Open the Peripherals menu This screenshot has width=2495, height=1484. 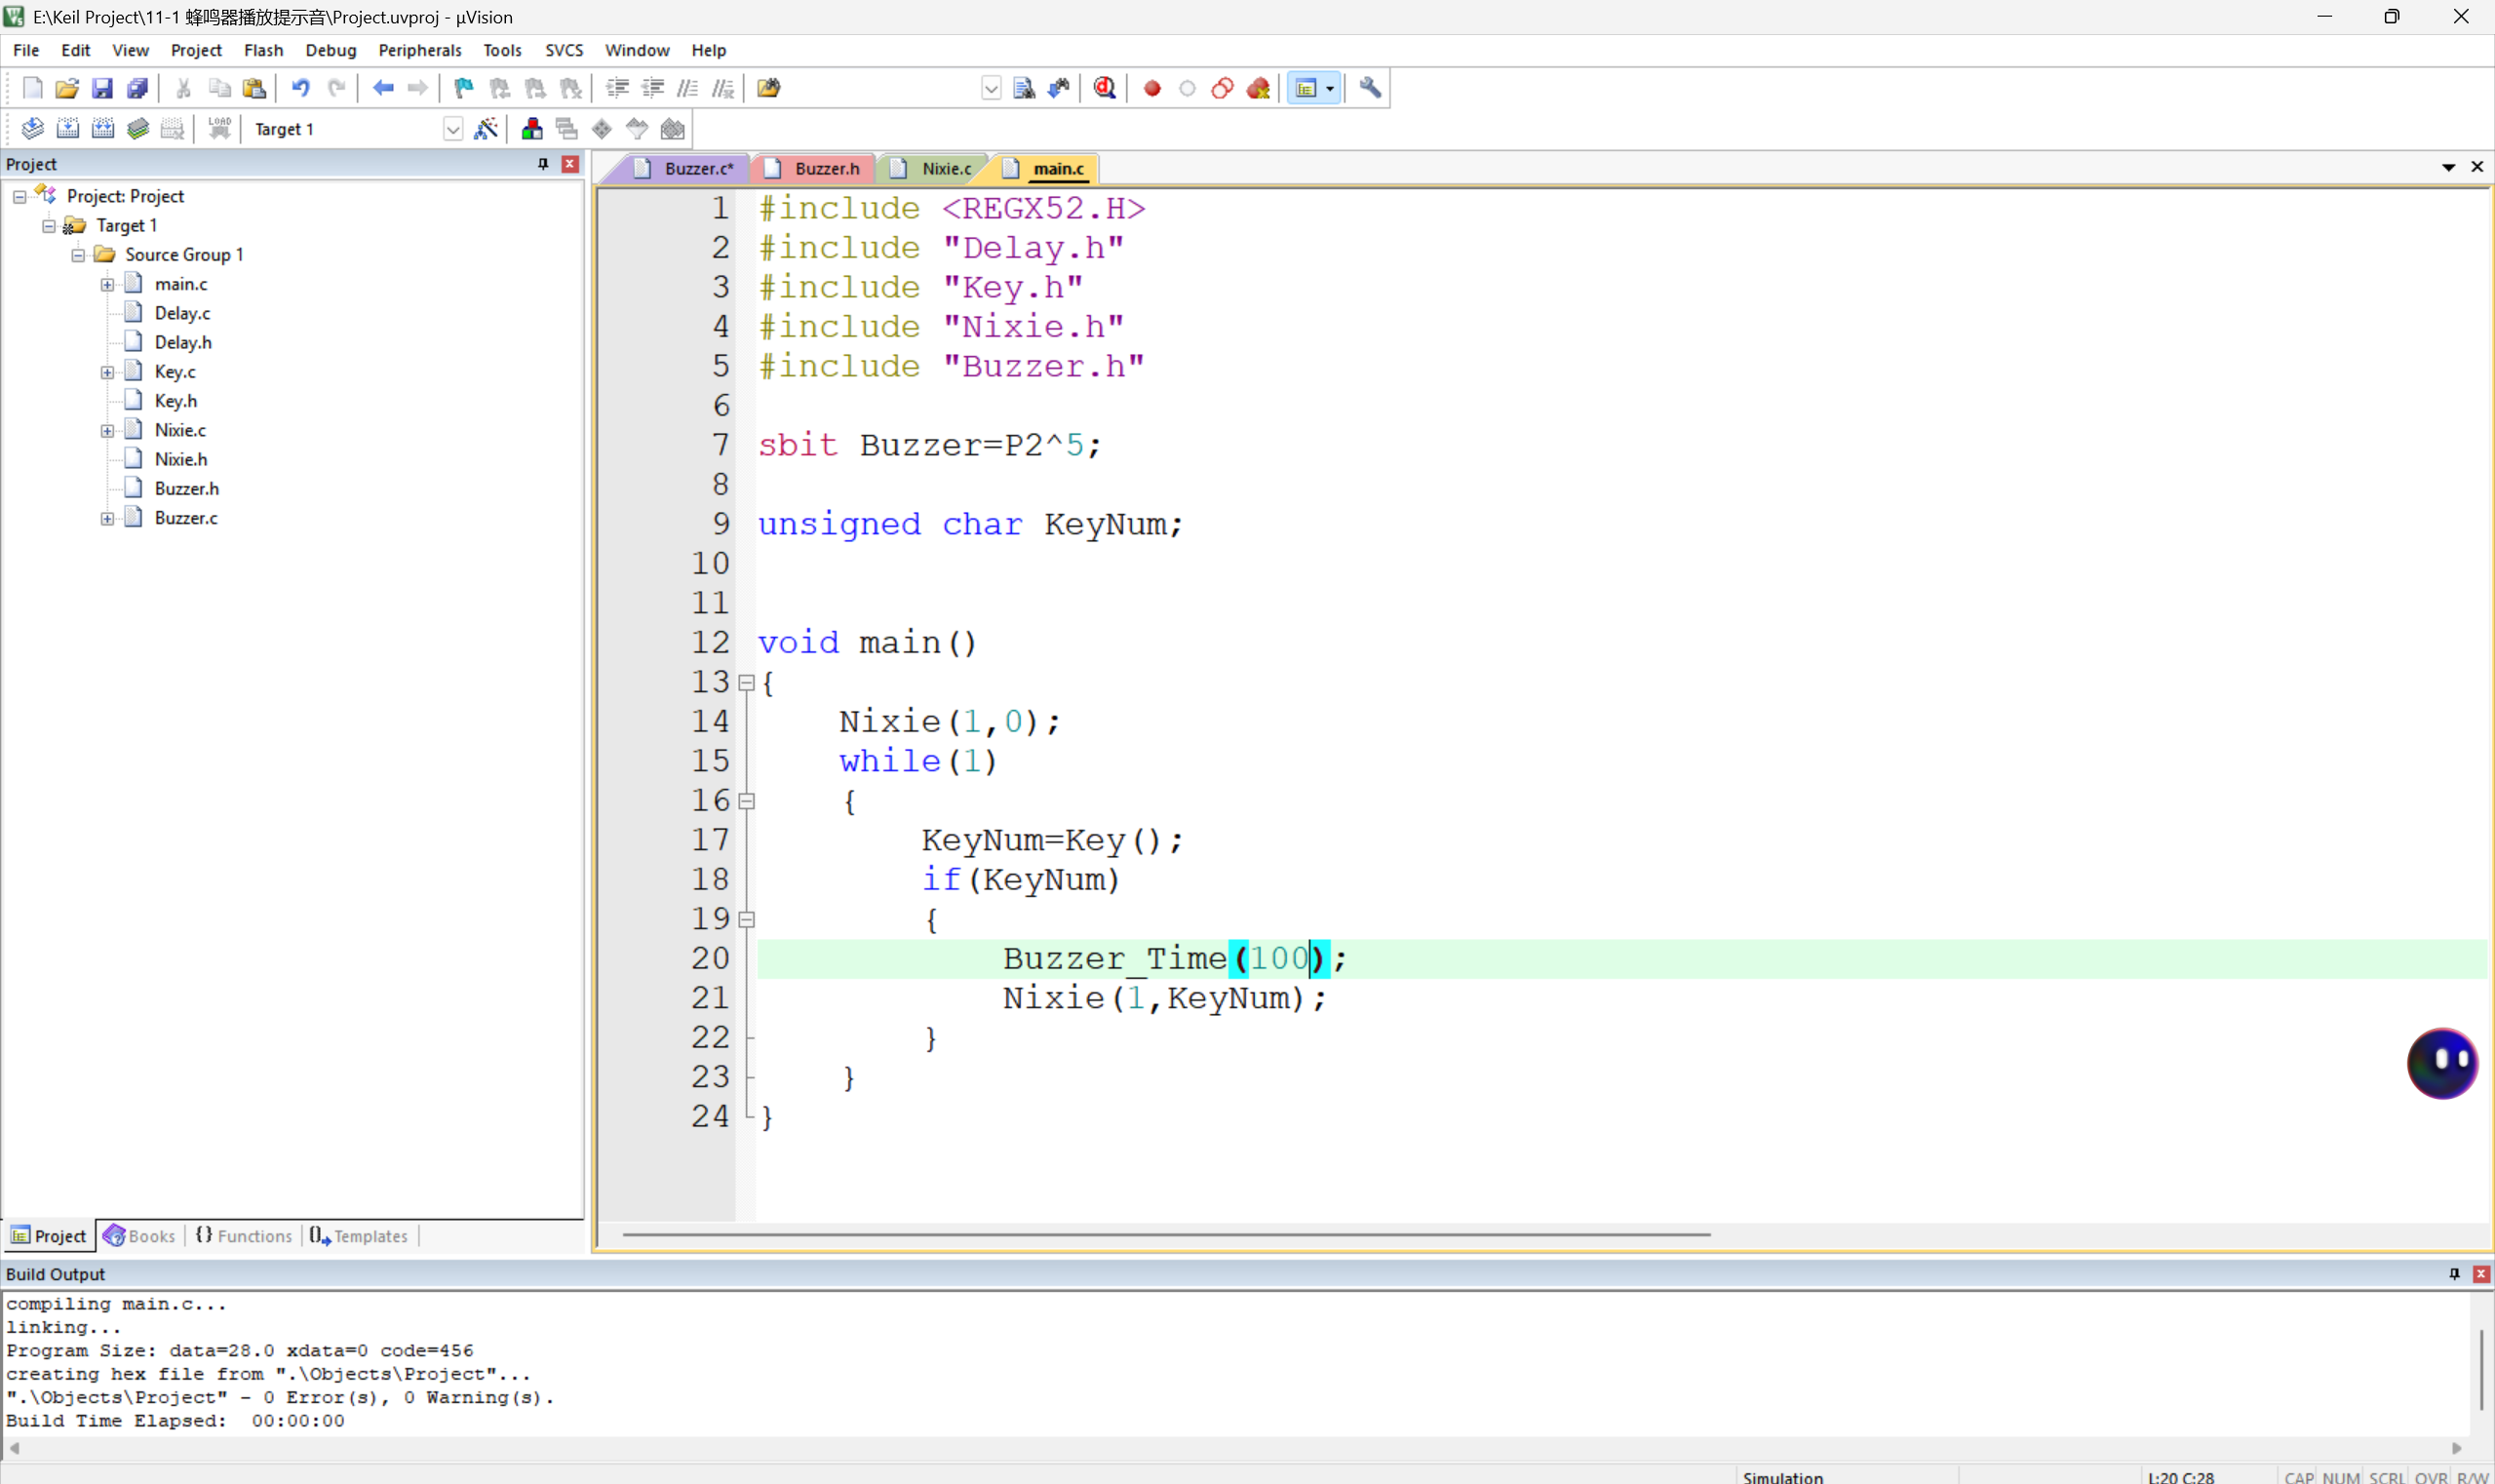pyautogui.click(x=419, y=50)
